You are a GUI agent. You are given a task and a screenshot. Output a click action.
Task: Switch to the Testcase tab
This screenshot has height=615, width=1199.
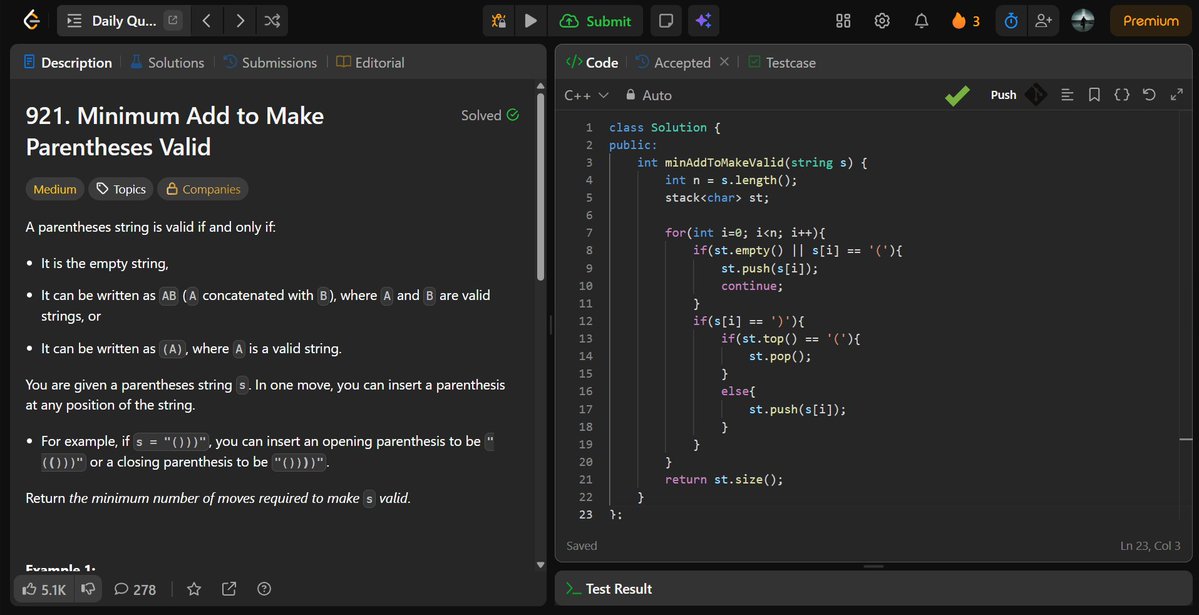(x=781, y=63)
